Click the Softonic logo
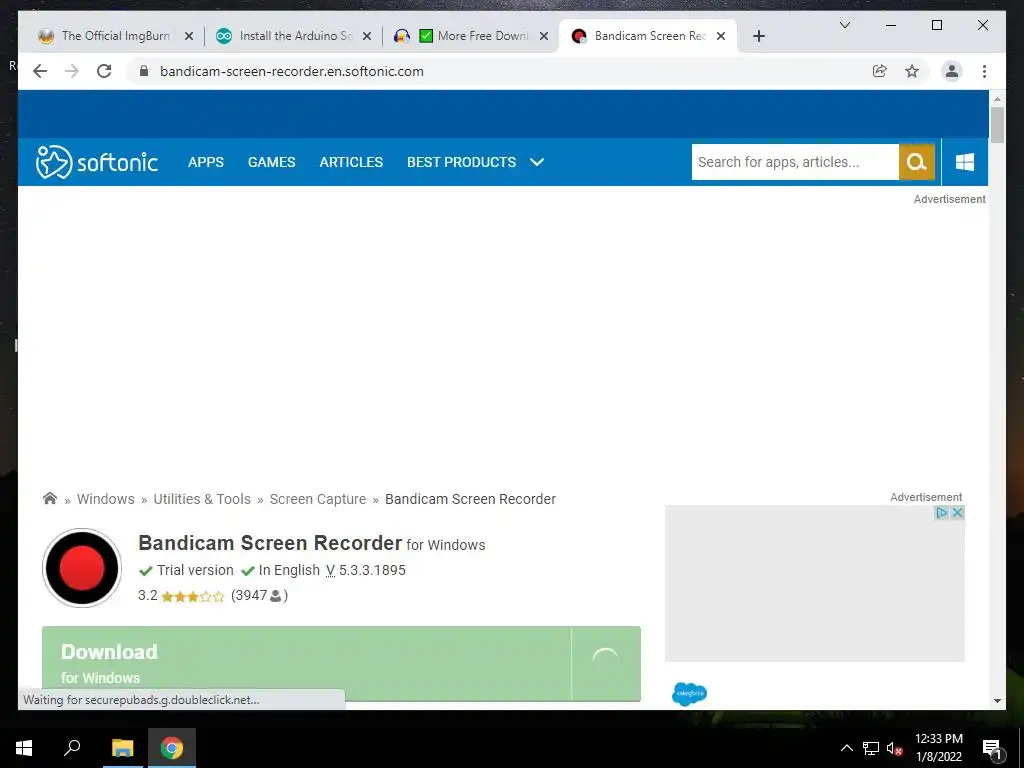Viewport: 1024px width, 768px height. coord(97,162)
